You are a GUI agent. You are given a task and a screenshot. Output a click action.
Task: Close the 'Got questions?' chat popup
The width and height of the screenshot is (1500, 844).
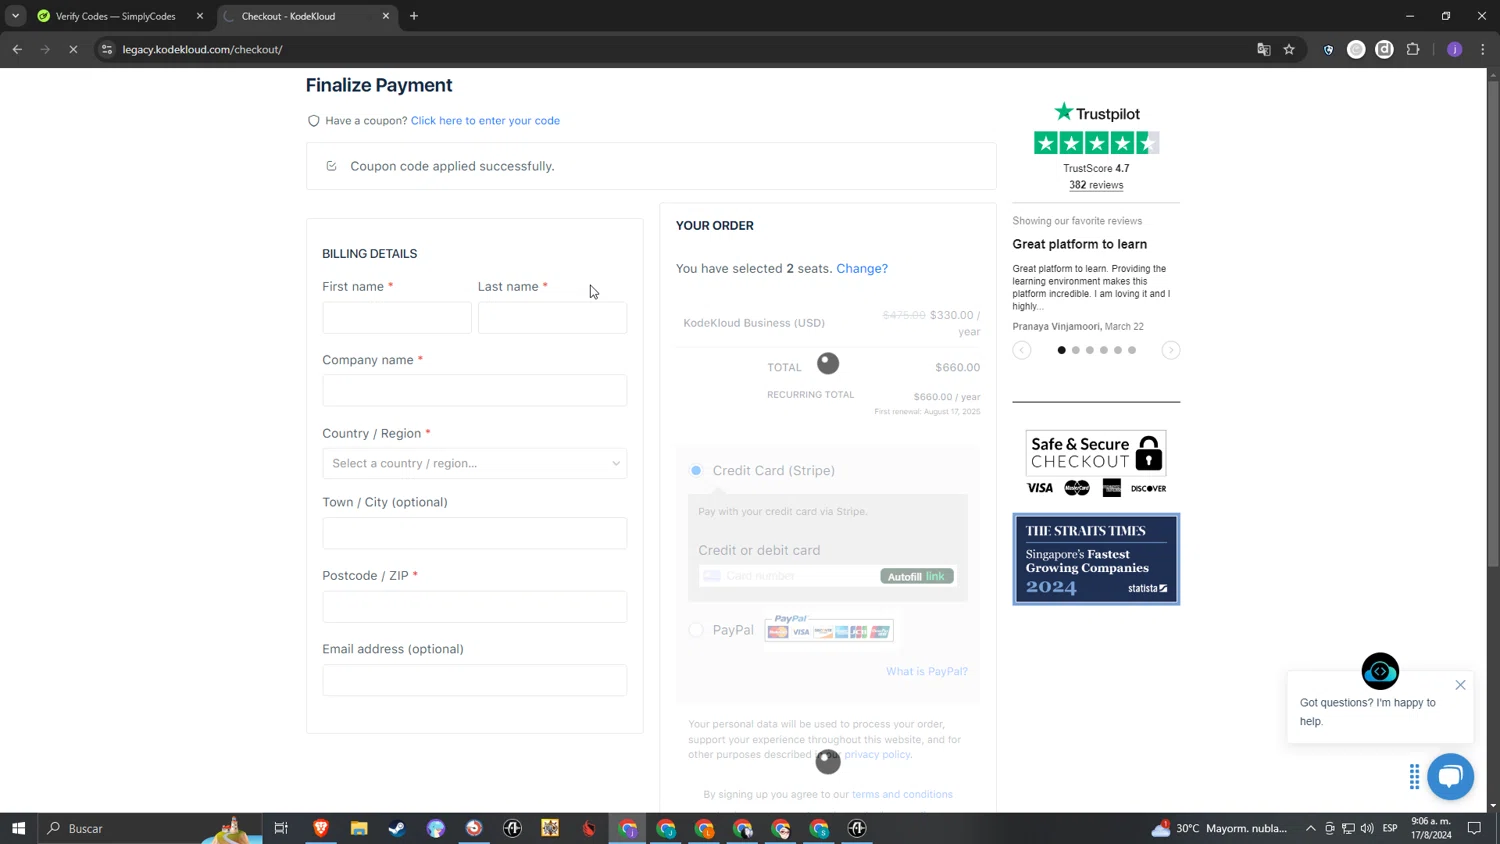[x=1460, y=685]
